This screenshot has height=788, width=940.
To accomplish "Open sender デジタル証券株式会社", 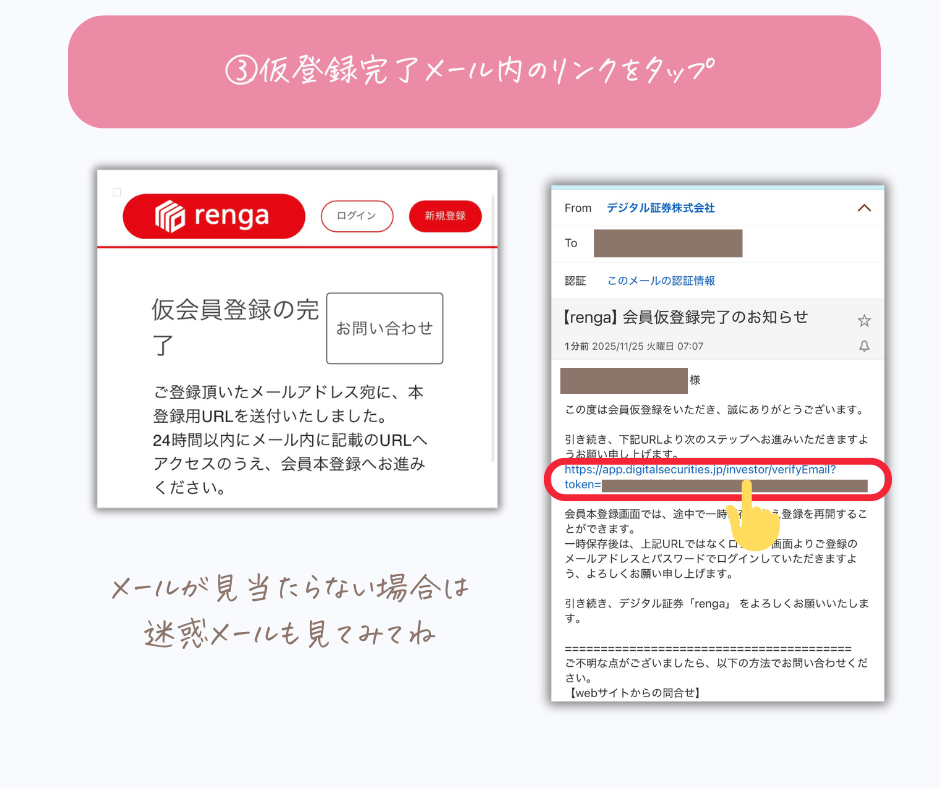I will pos(660,208).
